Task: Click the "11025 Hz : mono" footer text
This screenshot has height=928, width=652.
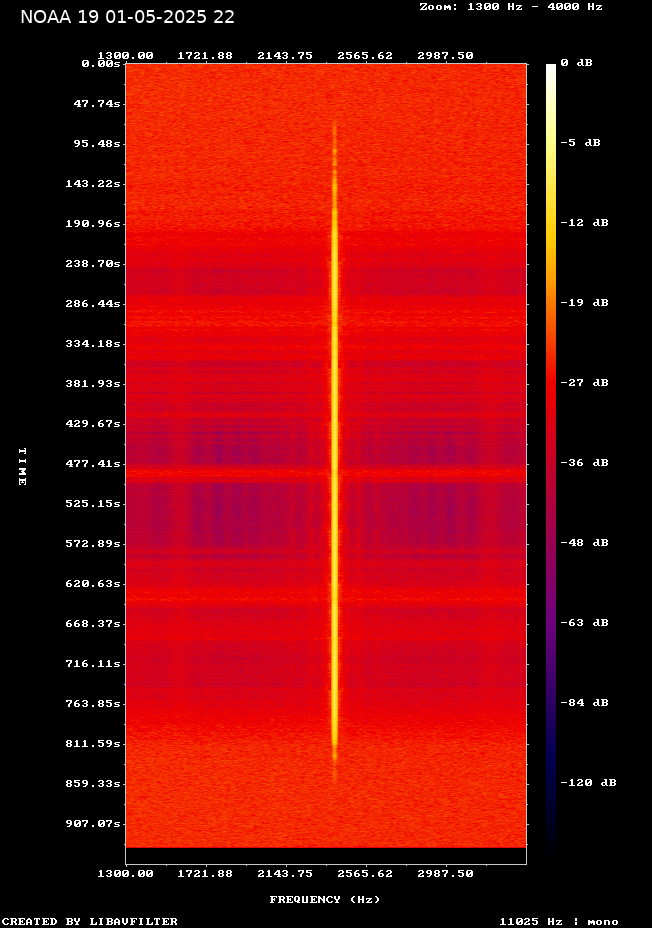Action: (559, 921)
